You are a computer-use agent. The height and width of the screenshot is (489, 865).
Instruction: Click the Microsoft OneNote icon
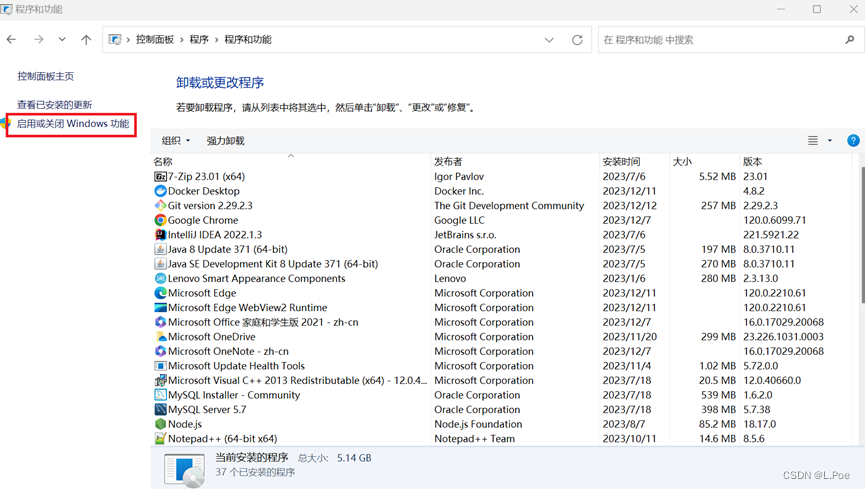point(160,351)
